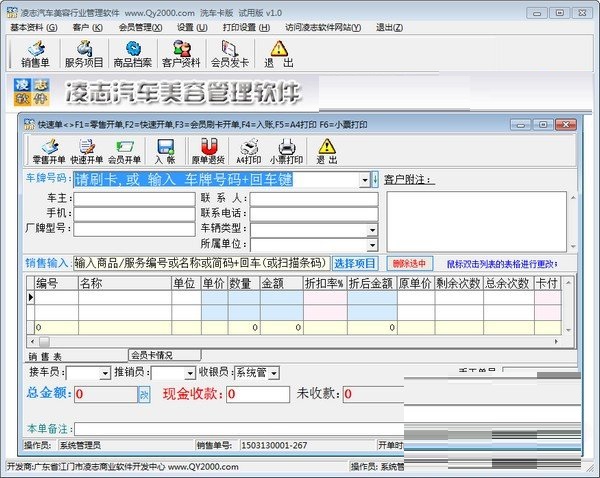Viewport: 600px width, 478px height.
Task: Switch to the 会员卡情况 tab
Action: point(165,355)
